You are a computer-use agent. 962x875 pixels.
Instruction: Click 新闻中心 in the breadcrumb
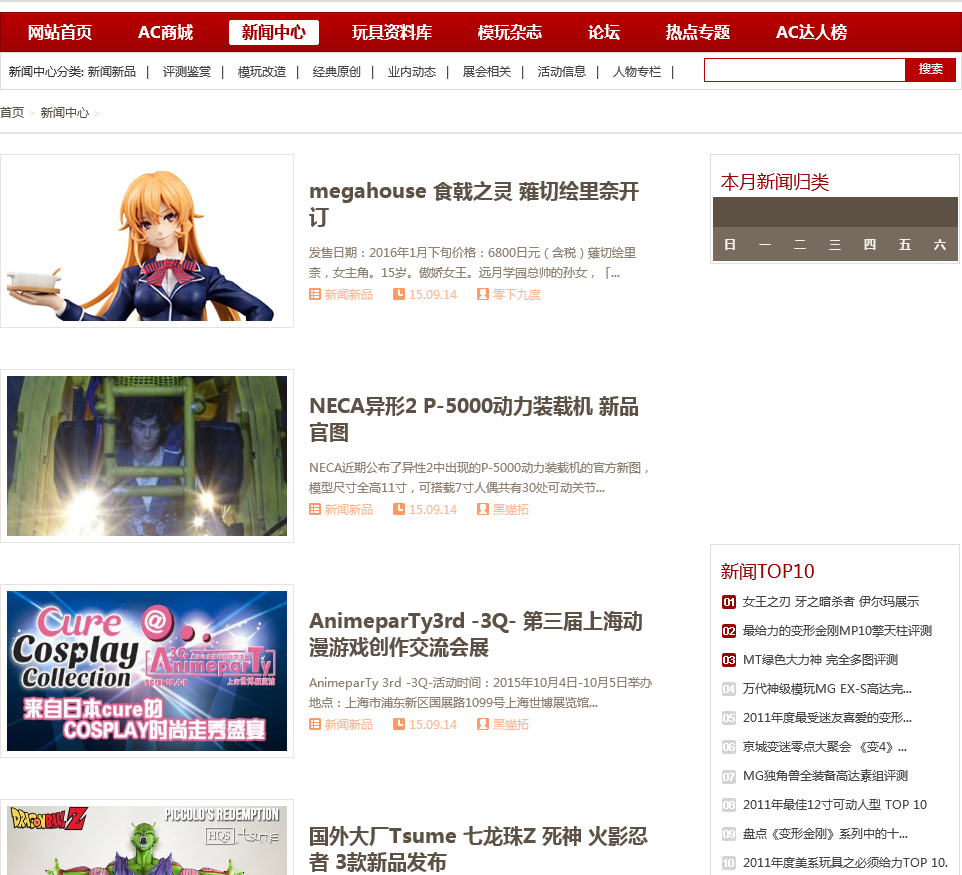(x=64, y=113)
